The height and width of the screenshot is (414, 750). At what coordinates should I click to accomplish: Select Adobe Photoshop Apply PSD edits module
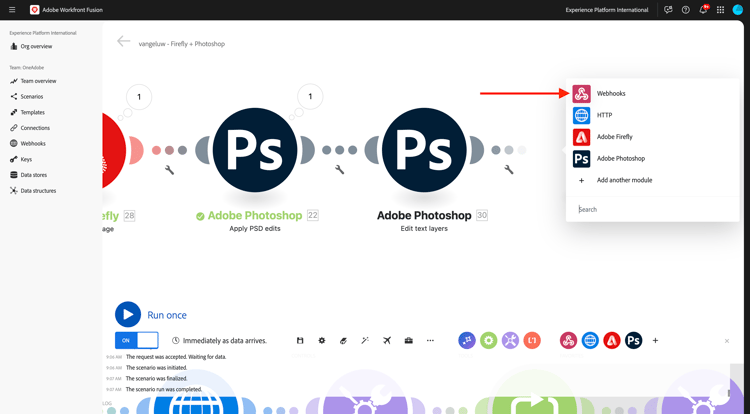[254, 150]
